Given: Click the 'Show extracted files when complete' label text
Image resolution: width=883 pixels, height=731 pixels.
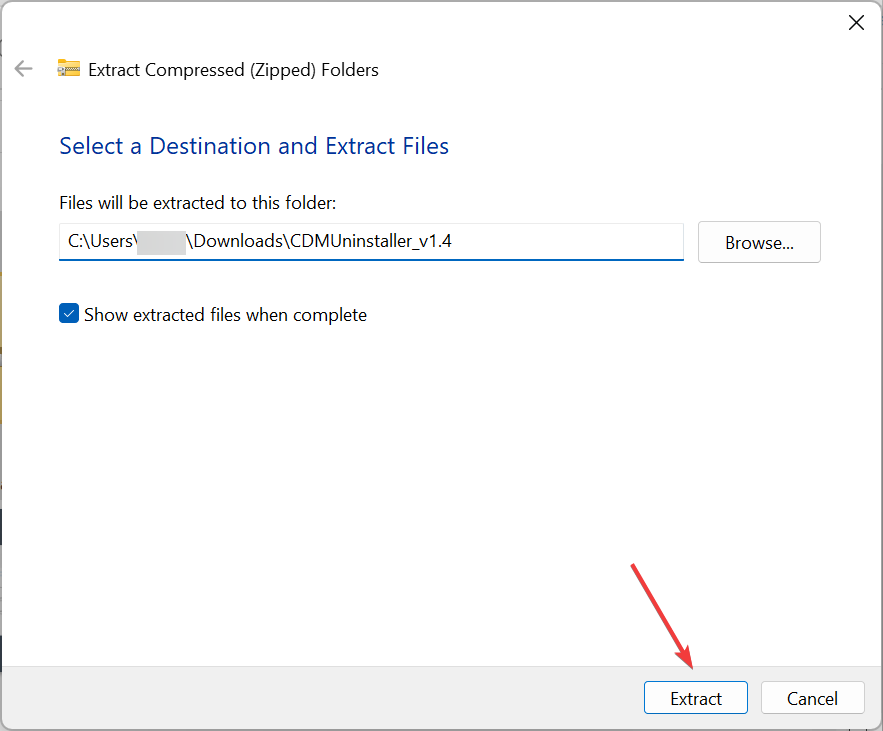Looking at the screenshot, I should (x=225, y=314).
